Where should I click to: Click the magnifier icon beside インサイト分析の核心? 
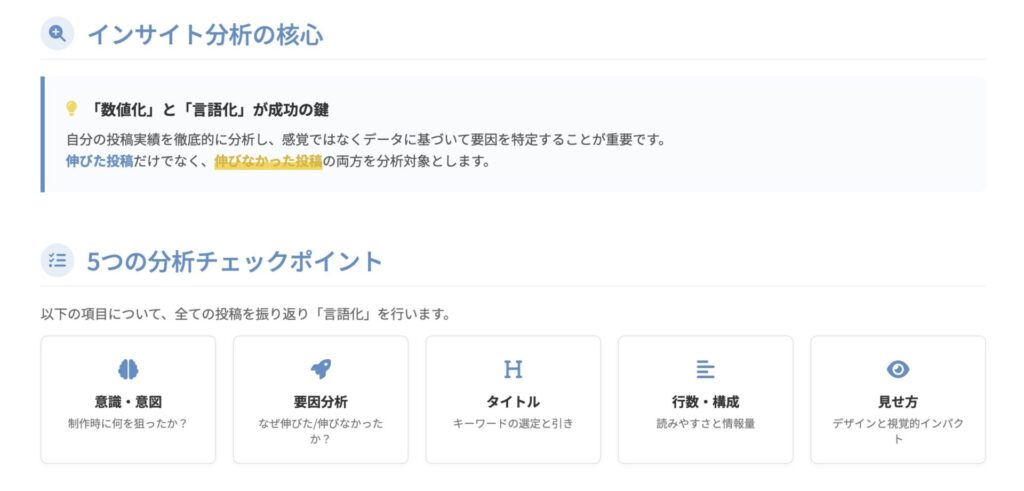click(x=57, y=34)
